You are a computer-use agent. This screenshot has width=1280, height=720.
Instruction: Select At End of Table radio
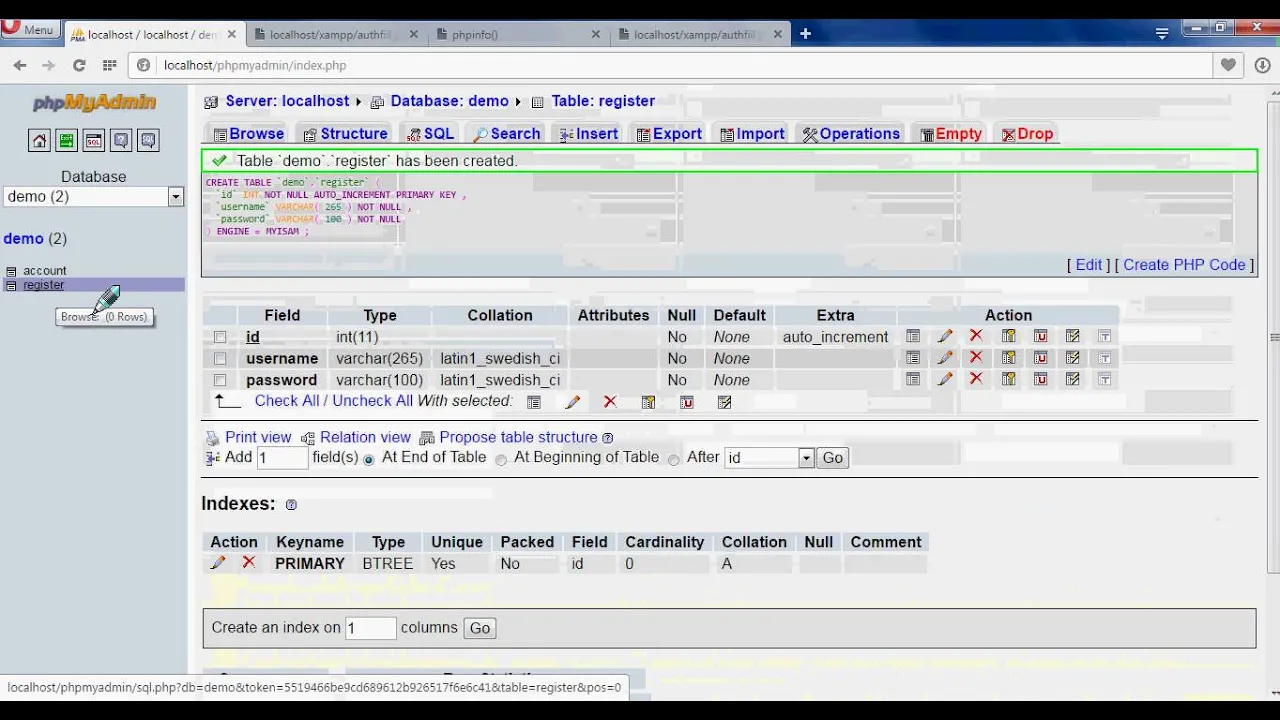[x=369, y=459]
